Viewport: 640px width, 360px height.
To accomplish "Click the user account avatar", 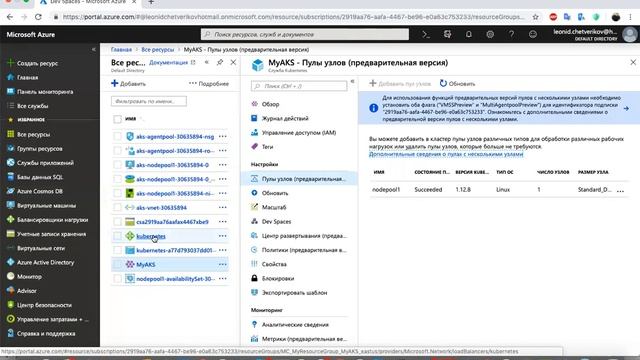I will tap(629, 34).
